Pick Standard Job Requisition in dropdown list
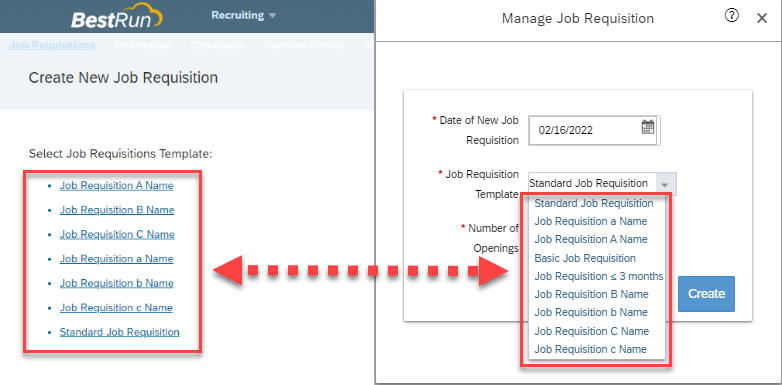Image resolution: width=782 pixels, height=385 pixels. (594, 203)
